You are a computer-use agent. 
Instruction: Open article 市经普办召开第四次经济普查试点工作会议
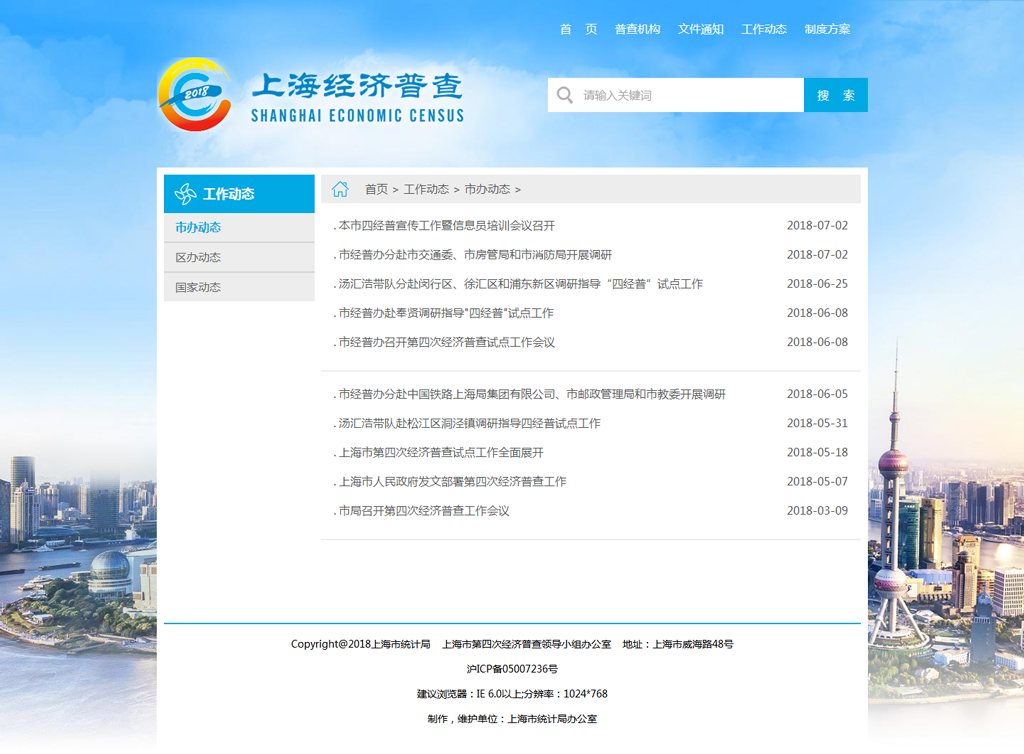[447, 342]
